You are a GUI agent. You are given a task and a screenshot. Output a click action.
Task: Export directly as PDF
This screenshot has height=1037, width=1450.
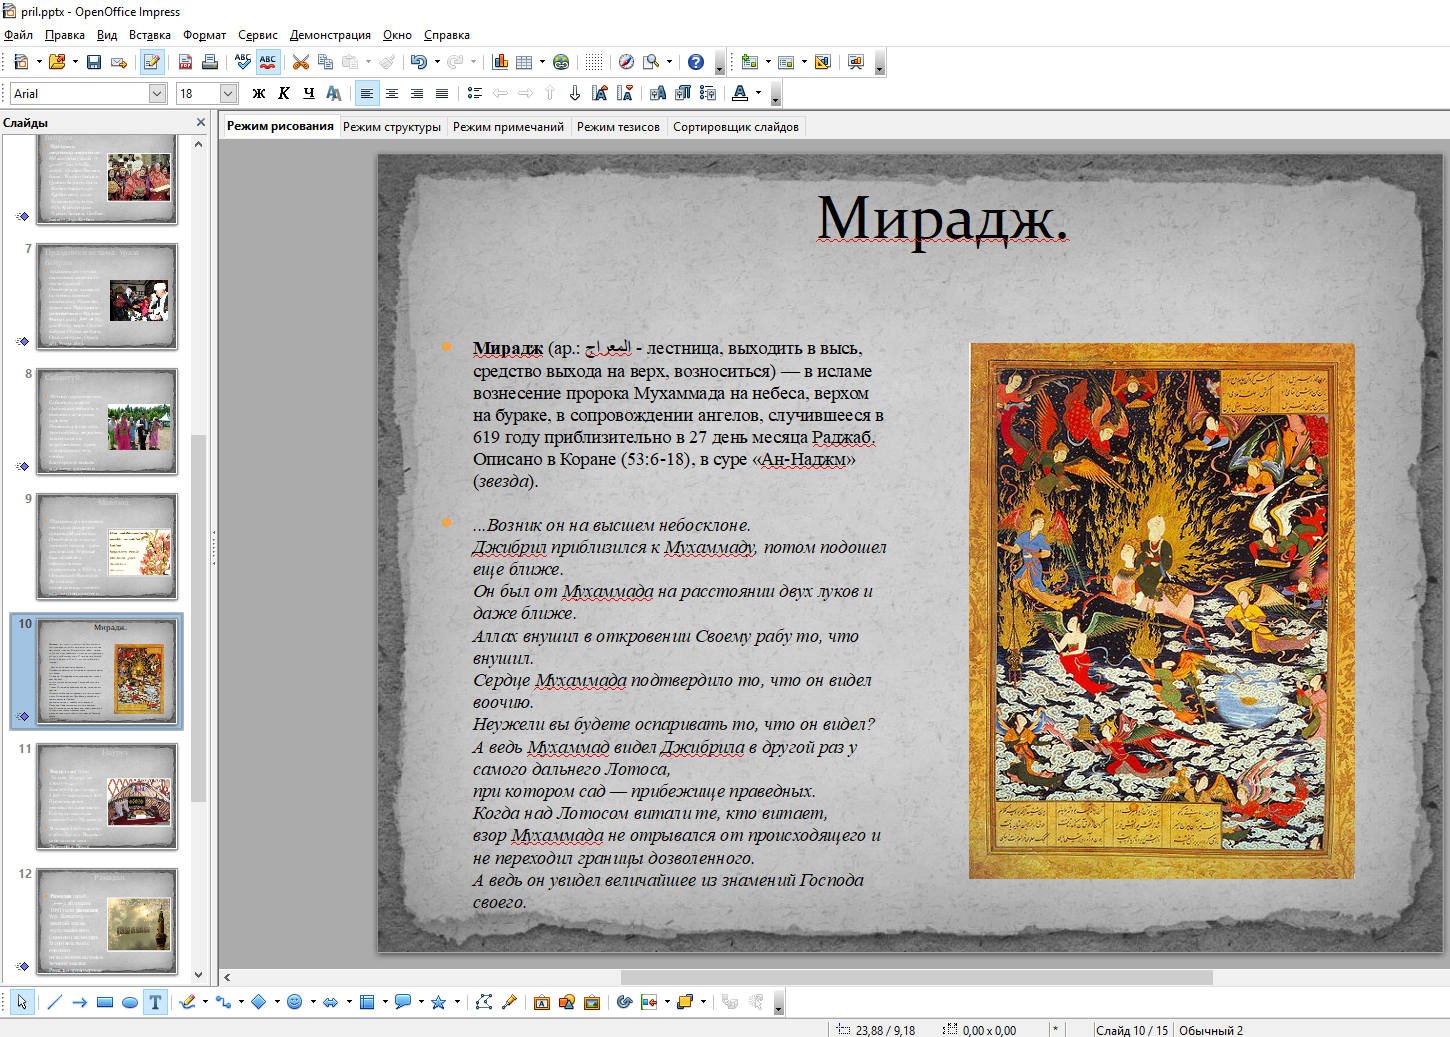coord(185,62)
